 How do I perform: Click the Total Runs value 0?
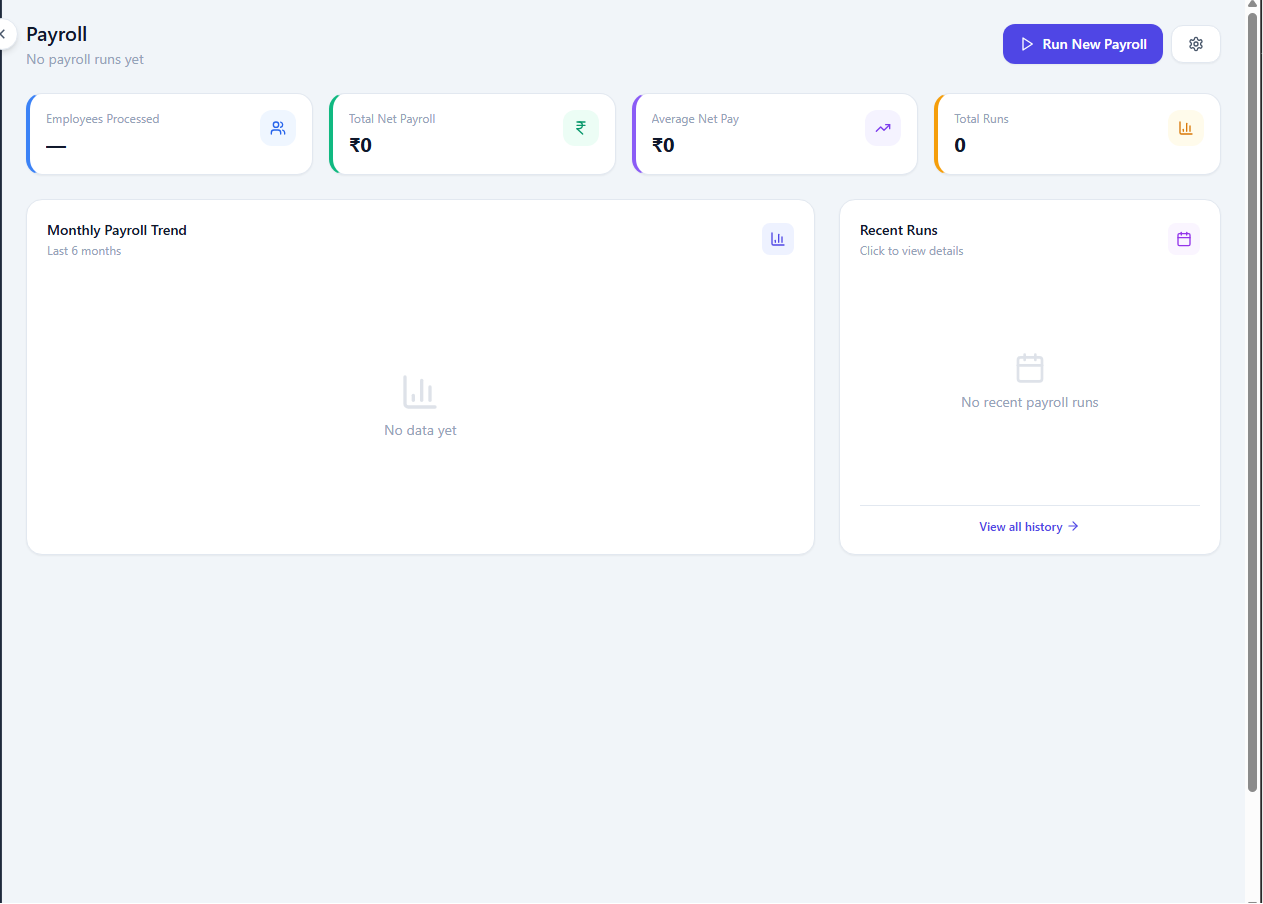click(x=960, y=146)
